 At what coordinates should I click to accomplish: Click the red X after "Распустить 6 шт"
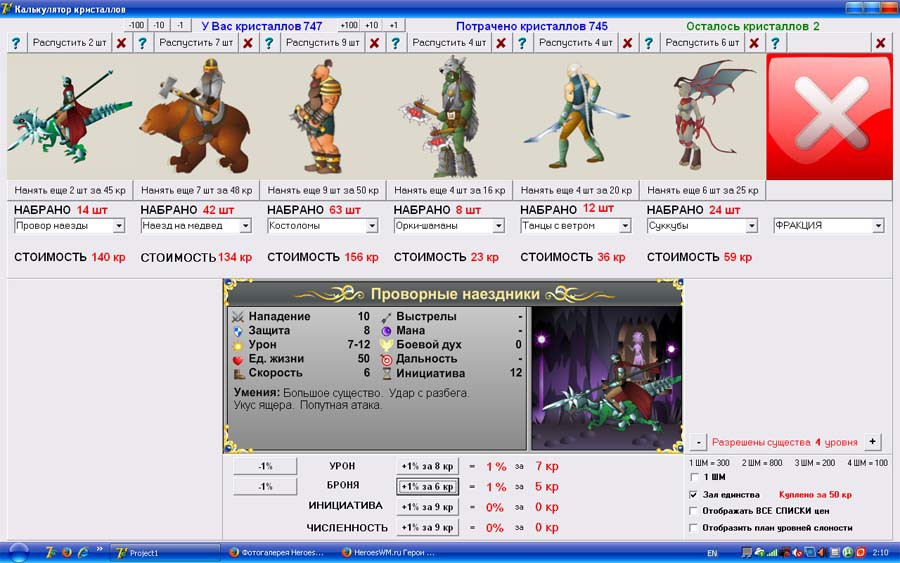pyautogui.click(x=754, y=43)
